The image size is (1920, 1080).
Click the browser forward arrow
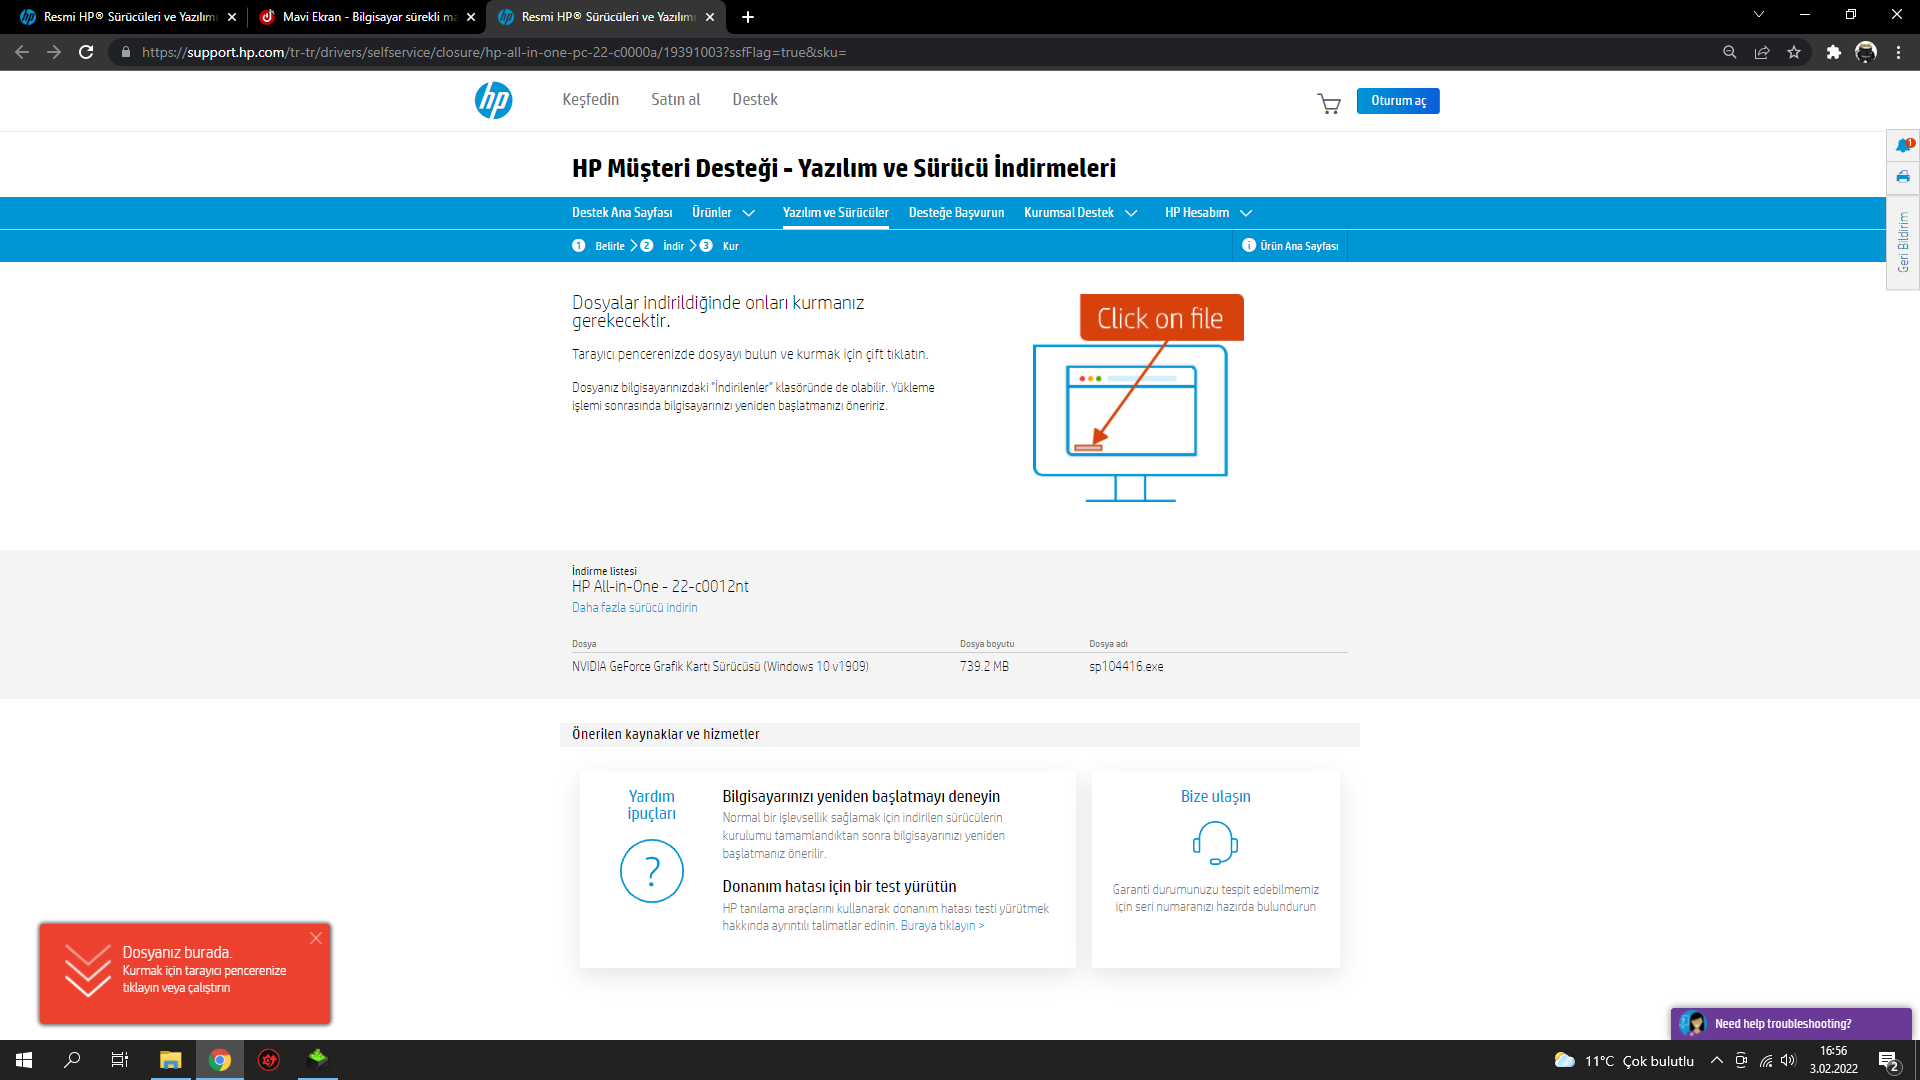click(x=54, y=52)
